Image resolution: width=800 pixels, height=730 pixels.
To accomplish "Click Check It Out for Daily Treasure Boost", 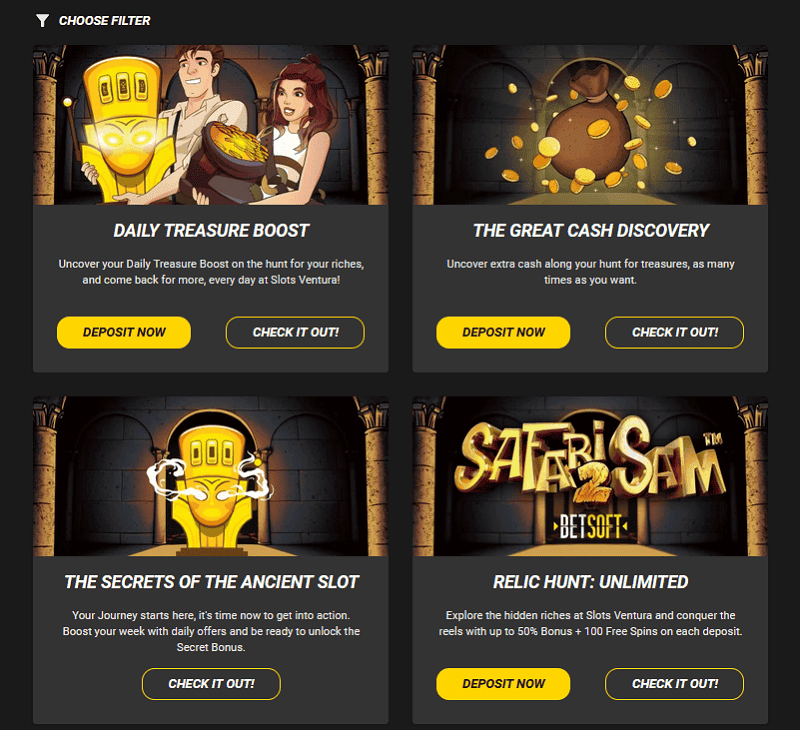I will pyautogui.click(x=295, y=333).
